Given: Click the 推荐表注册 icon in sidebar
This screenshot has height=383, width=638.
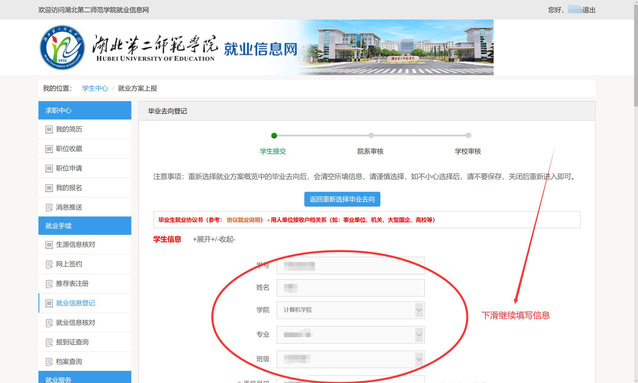Looking at the screenshot, I should (49, 284).
